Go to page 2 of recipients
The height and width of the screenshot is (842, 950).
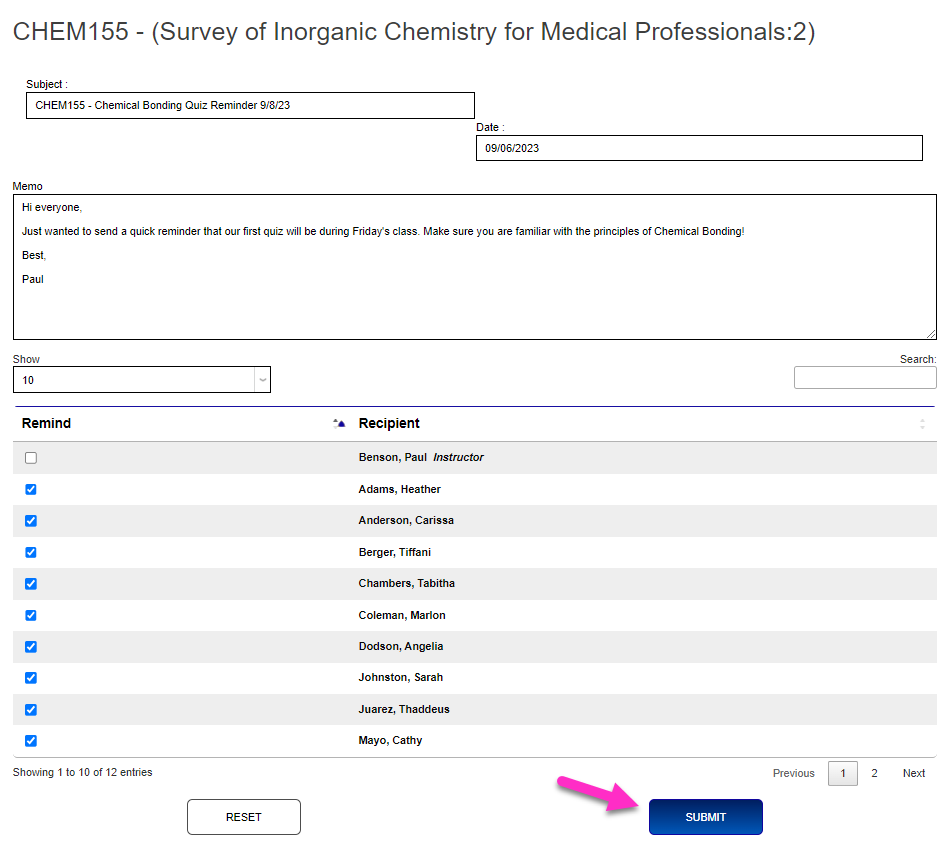(x=874, y=773)
